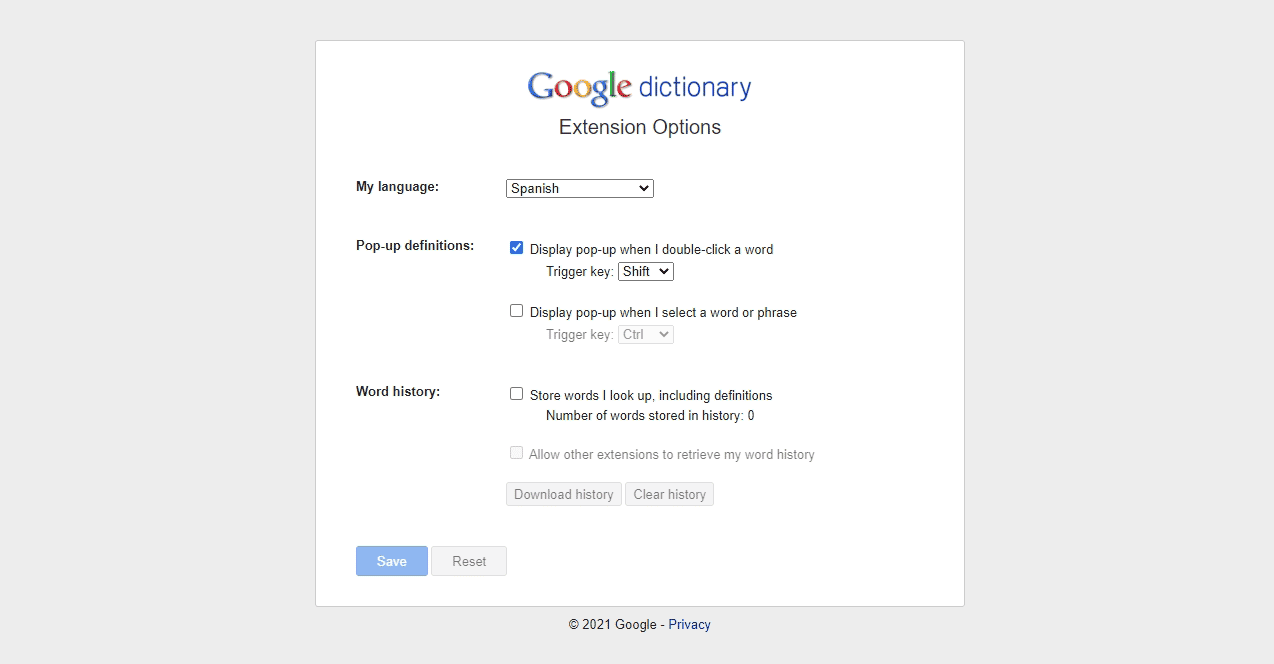Click the double-click a word option label
Image resolution: width=1274 pixels, height=664 pixels.
(x=651, y=249)
